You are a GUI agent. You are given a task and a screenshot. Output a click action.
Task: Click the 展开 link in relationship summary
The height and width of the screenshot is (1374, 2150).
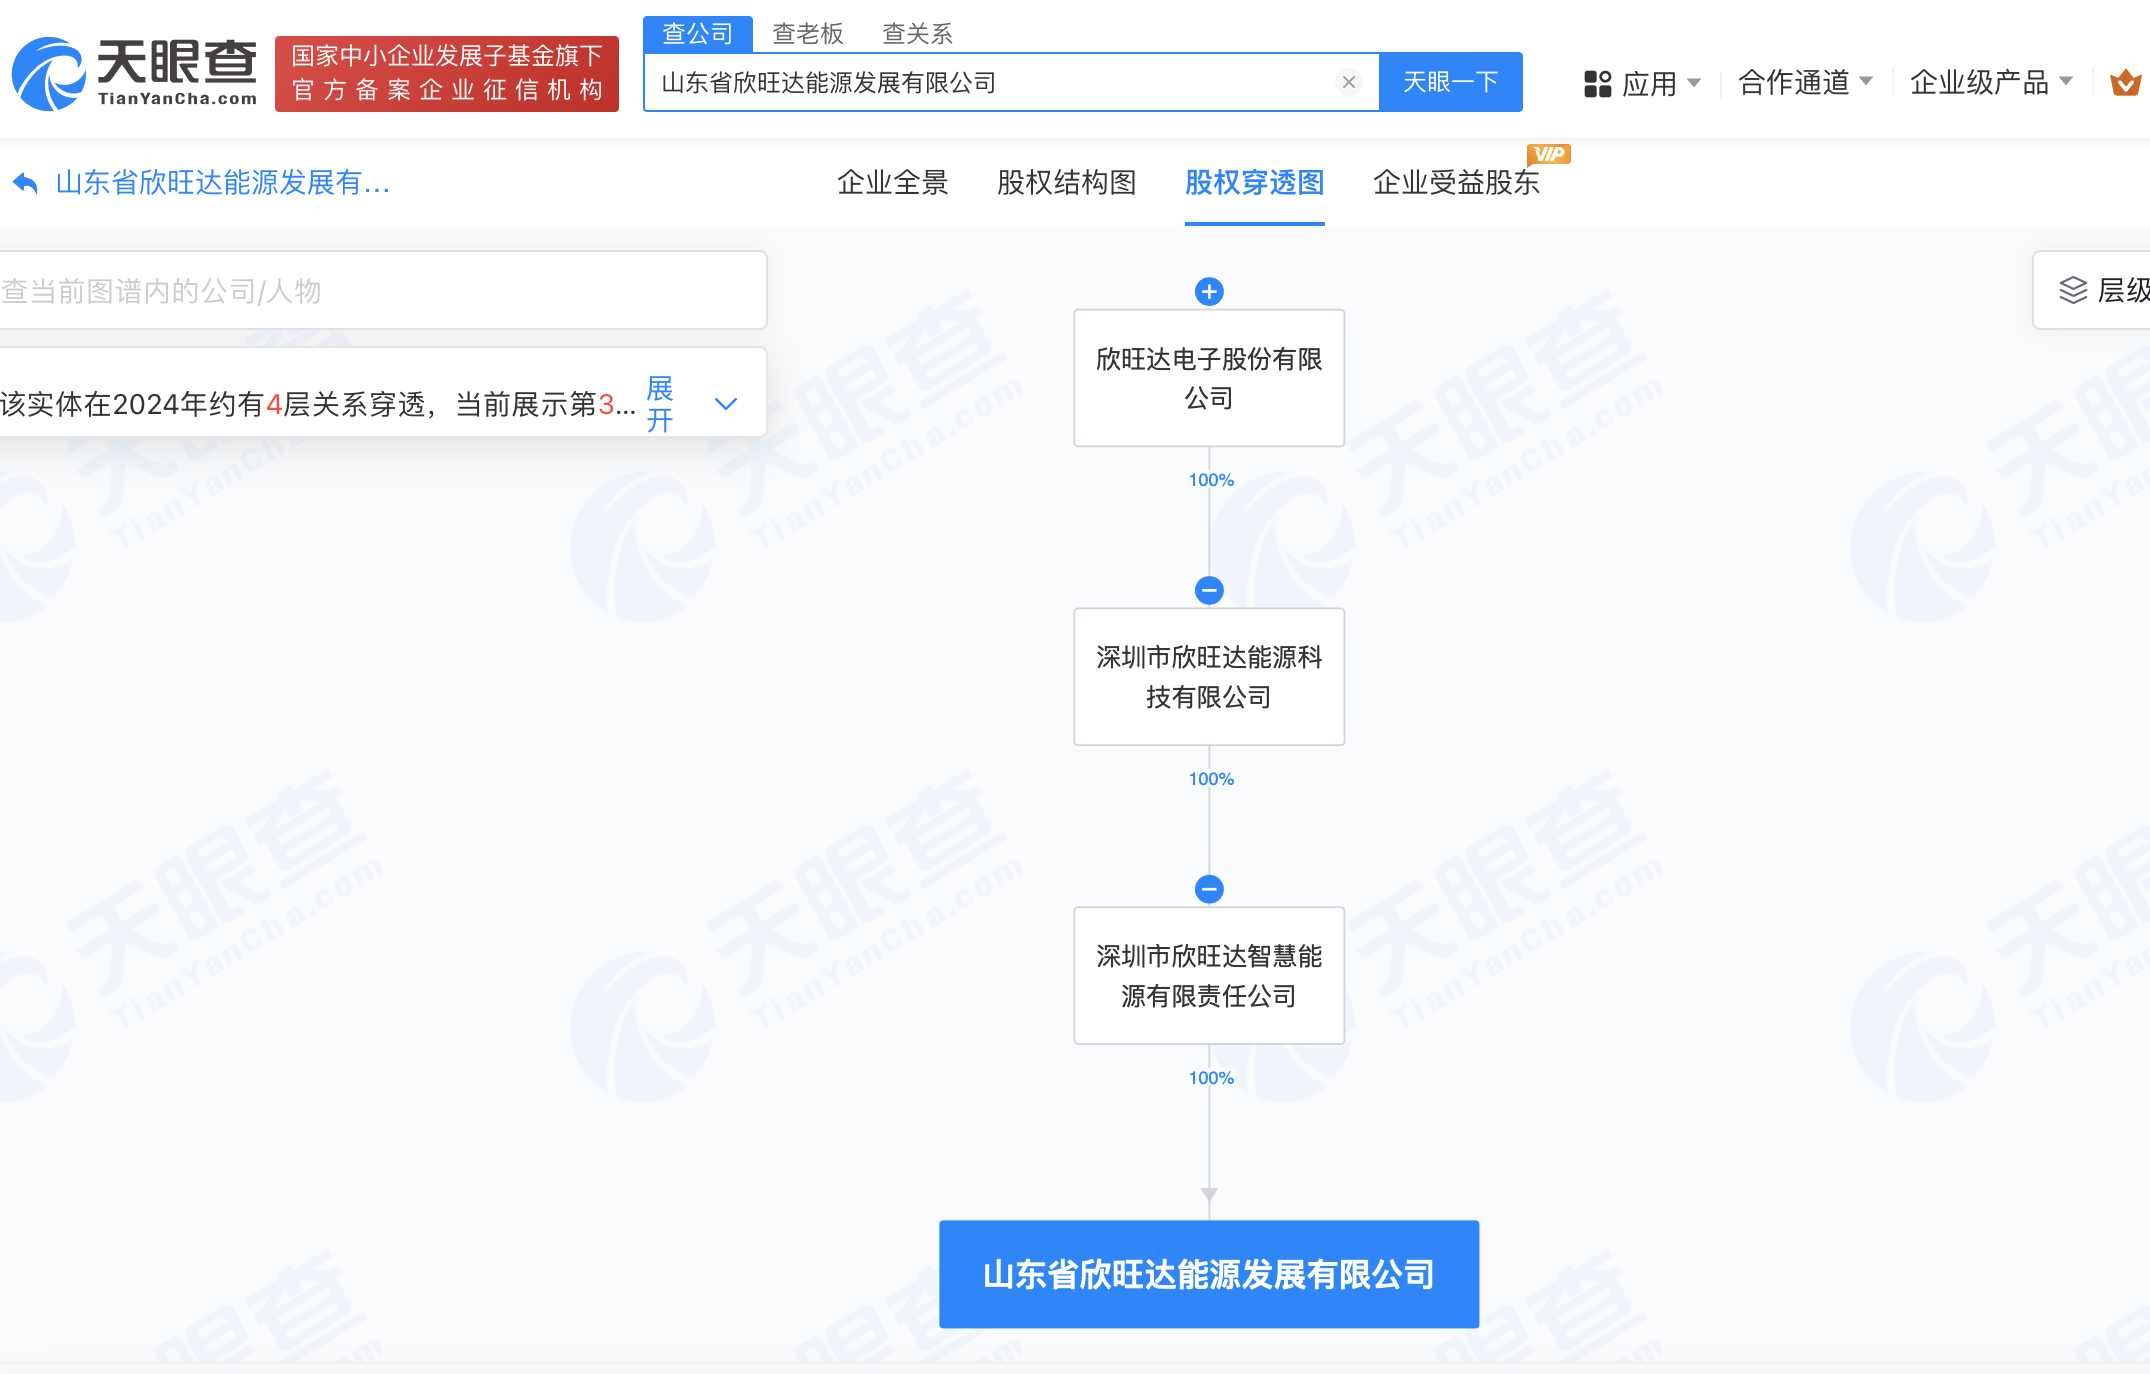[660, 404]
